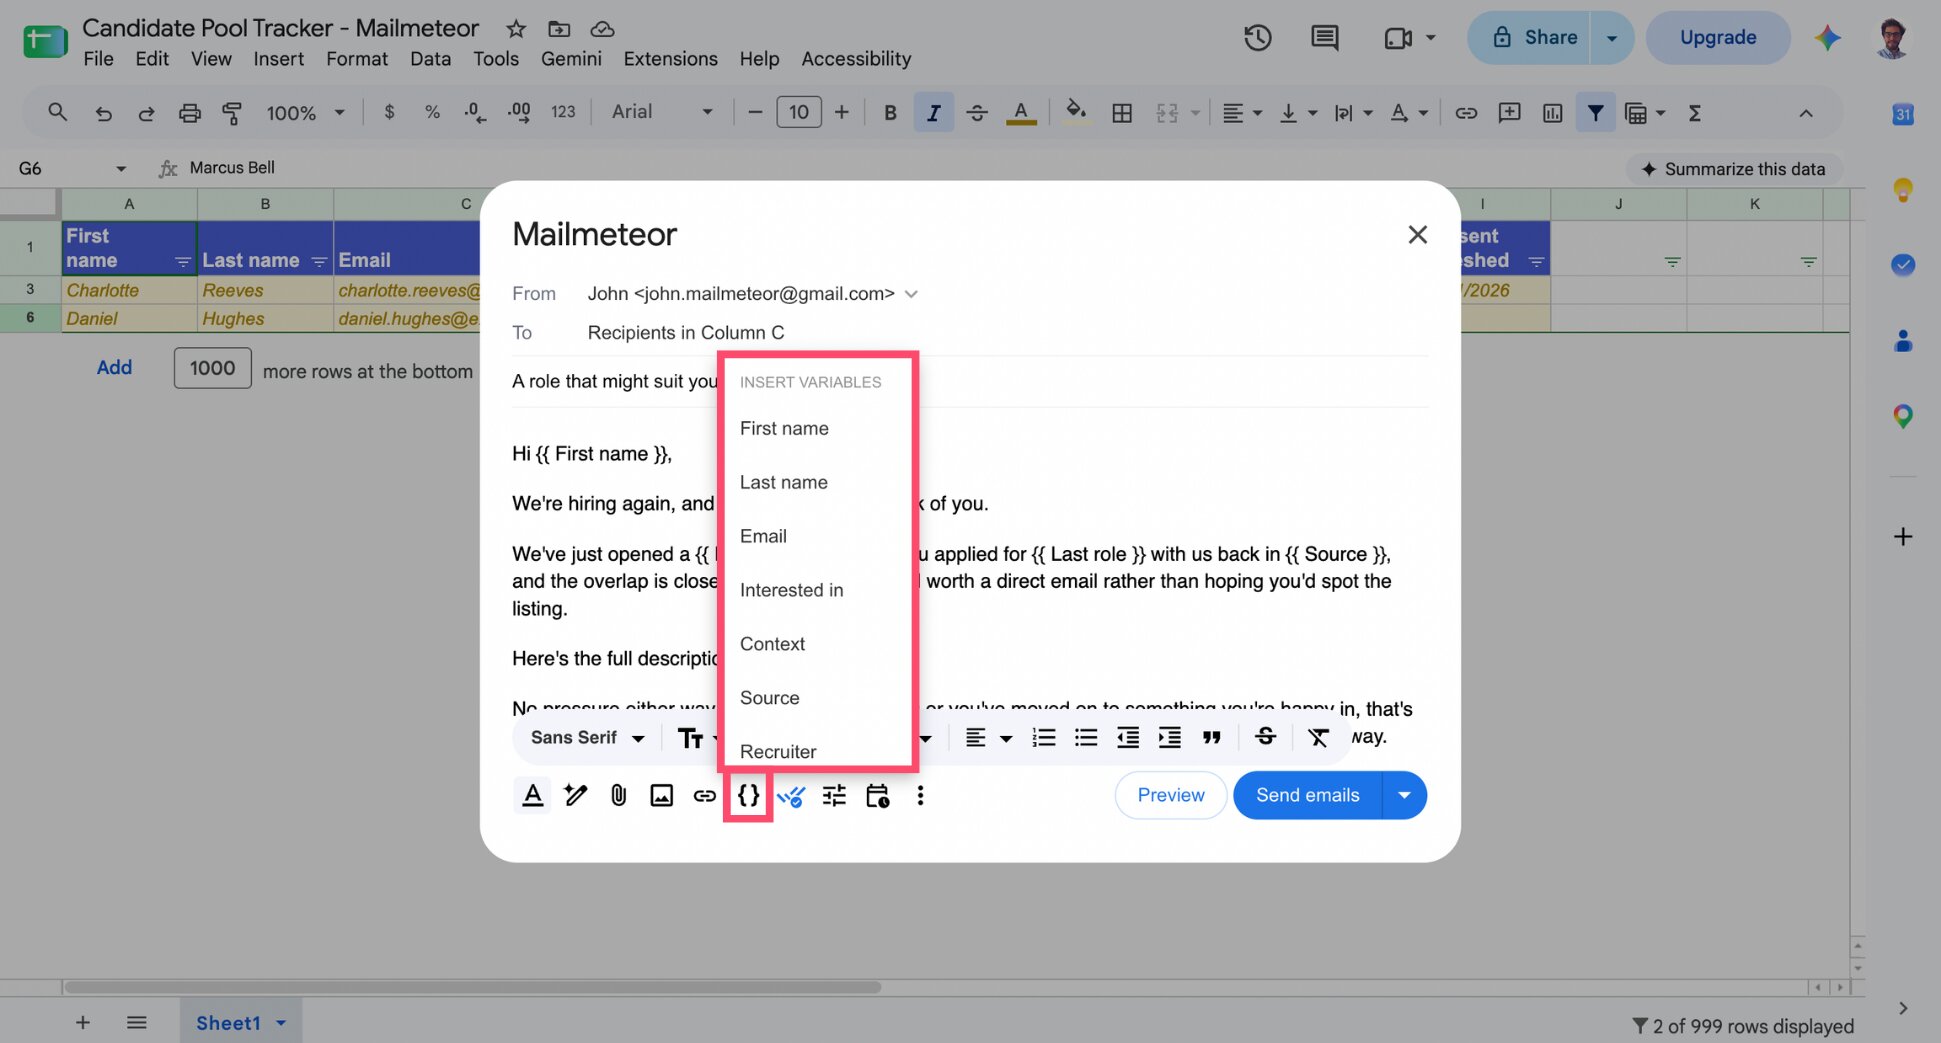Screen dimensions: 1941x1043
Task: Open the File menu
Action: point(98,59)
